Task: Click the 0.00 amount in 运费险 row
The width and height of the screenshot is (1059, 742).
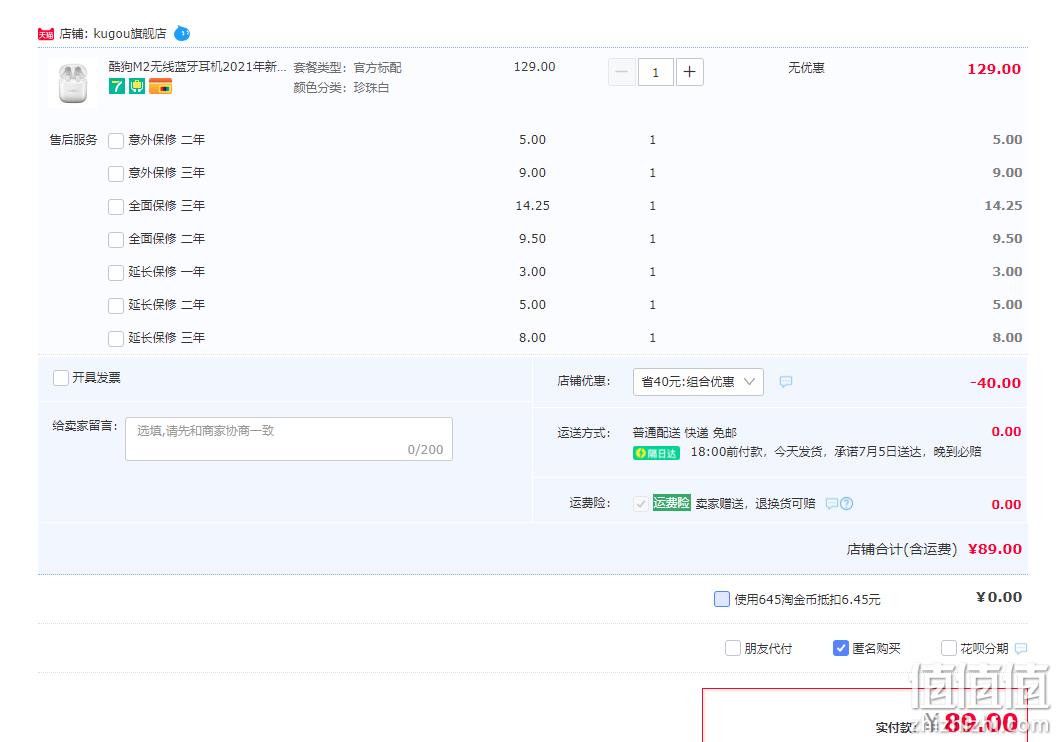Action: (x=1006, y=504)
